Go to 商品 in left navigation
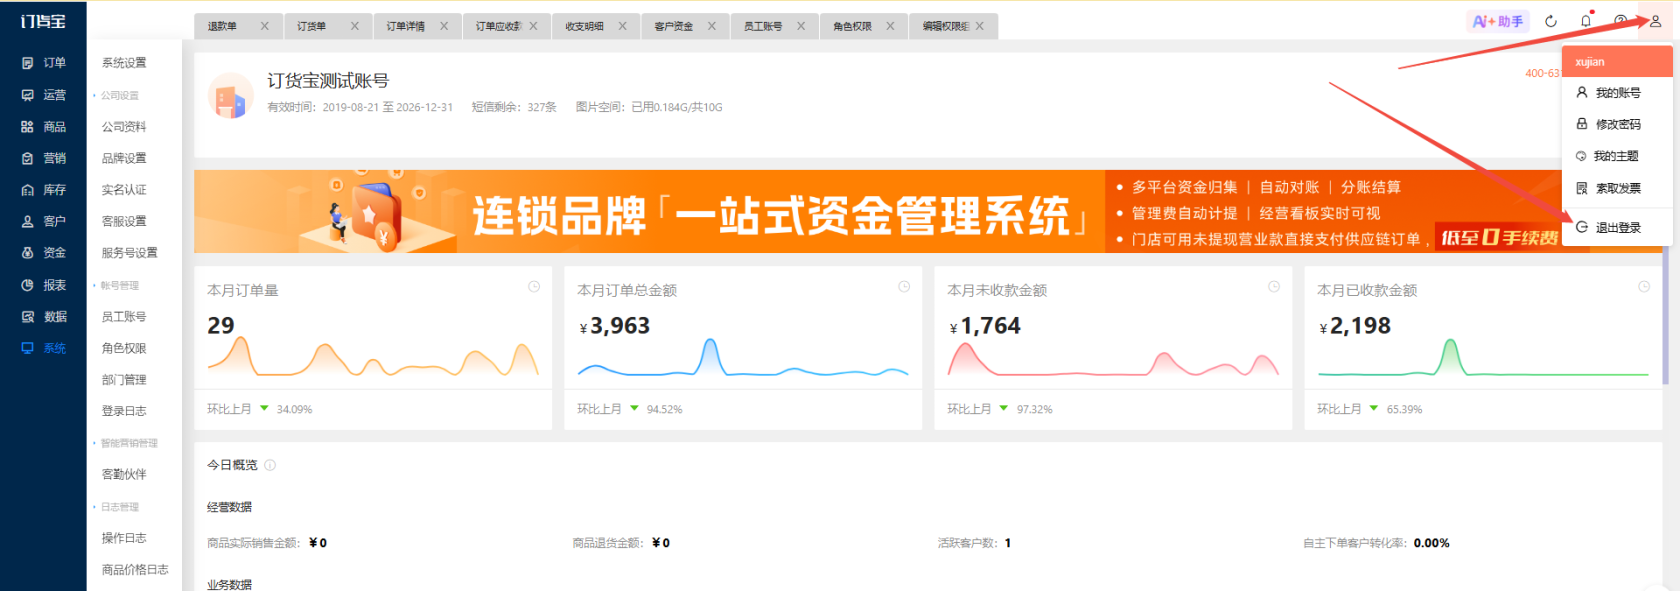Screen dimensions: 1680x591 43,127
